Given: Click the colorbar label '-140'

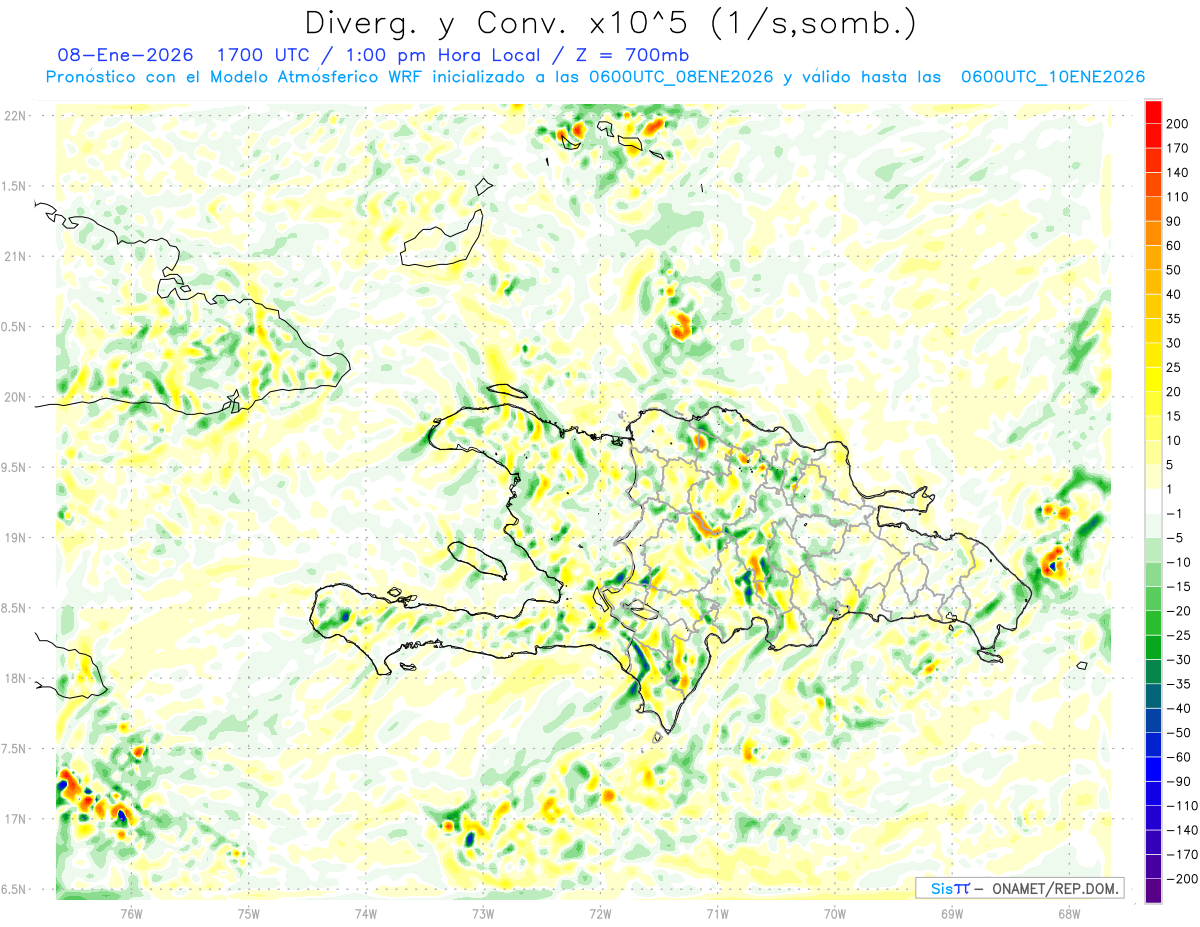Looking at the screenshot, I should click(1182, 831).
